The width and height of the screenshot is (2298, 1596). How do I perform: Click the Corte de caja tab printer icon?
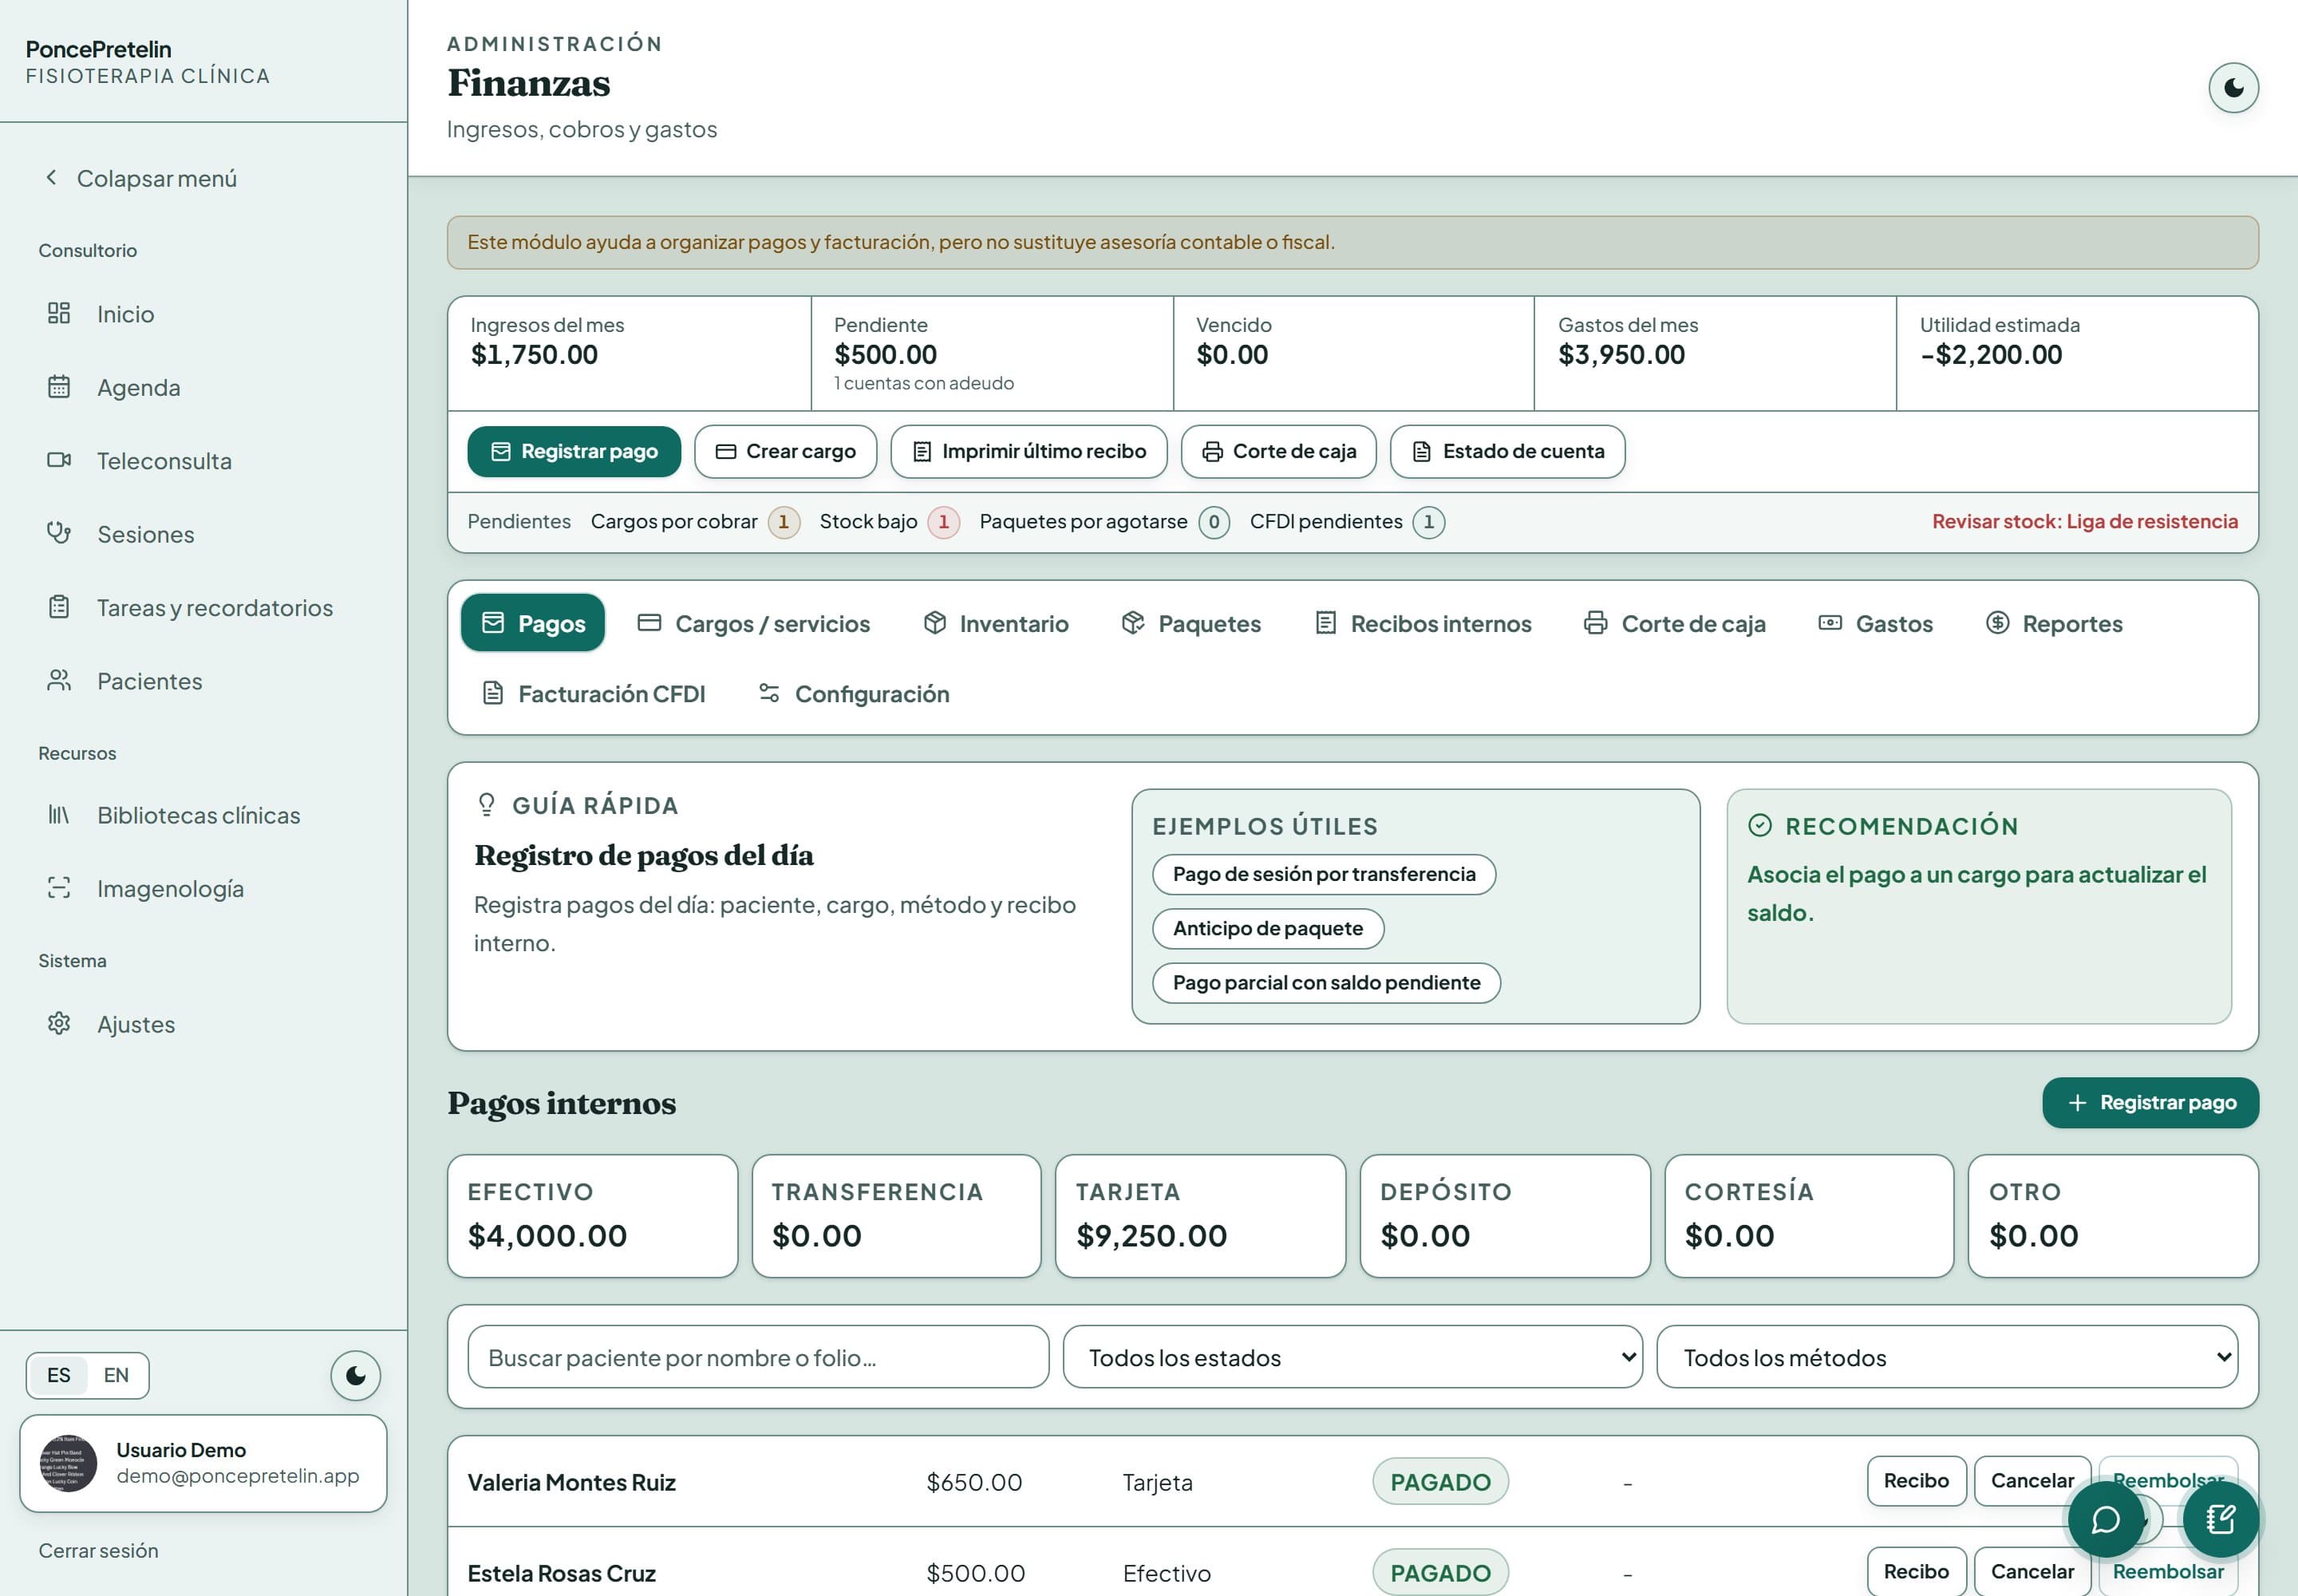pyautogui.click(x=1596, y=623)
